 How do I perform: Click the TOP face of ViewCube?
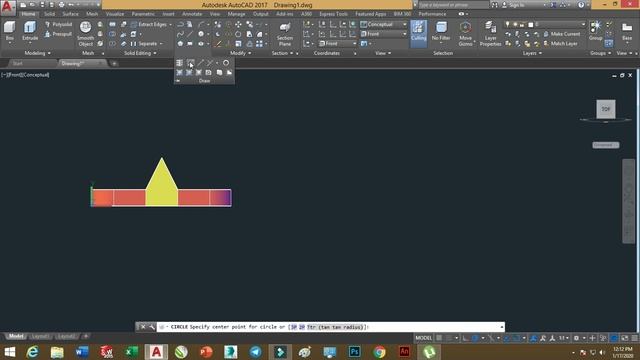click(x=606, y=109)
